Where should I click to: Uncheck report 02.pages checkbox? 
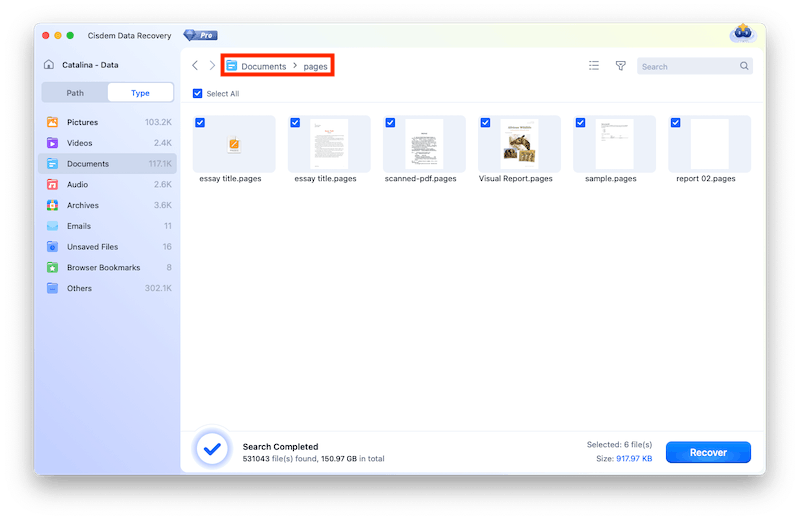676,122
